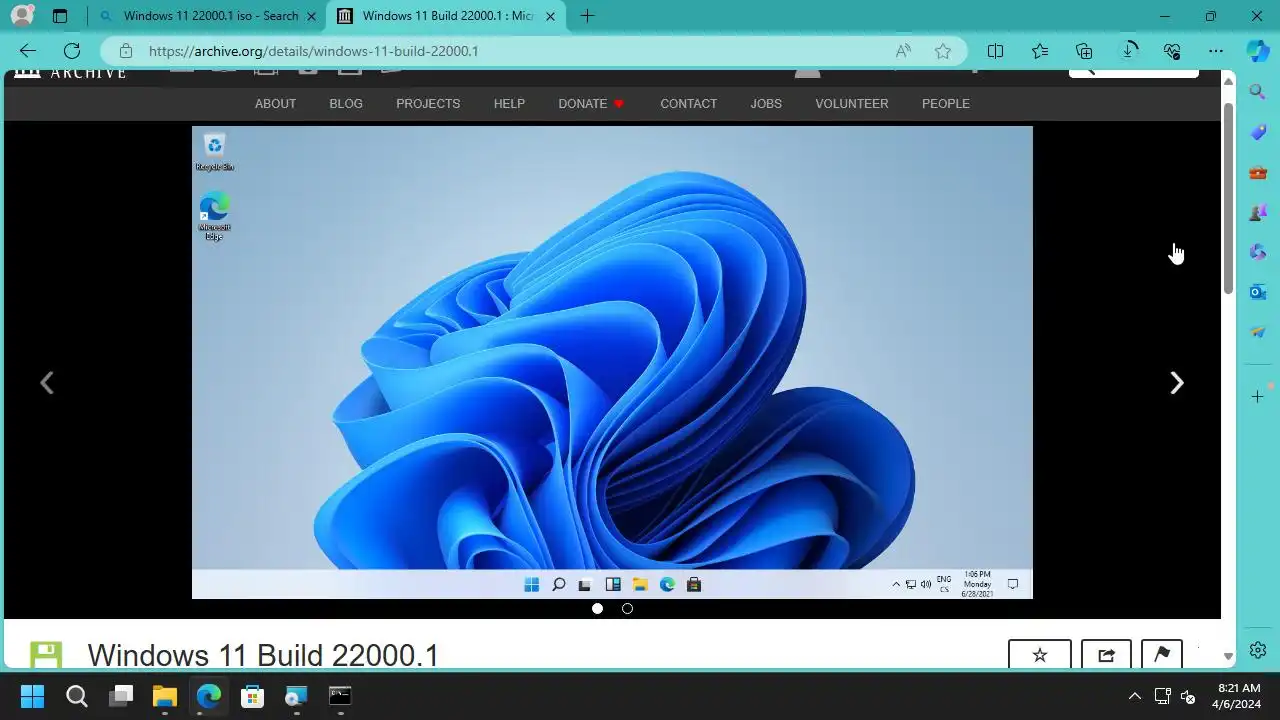The height and width of the screenshot is (720, 1280).
Task: Open the Command Prompt taskbar icon
Action: click(x=340, y=696)
